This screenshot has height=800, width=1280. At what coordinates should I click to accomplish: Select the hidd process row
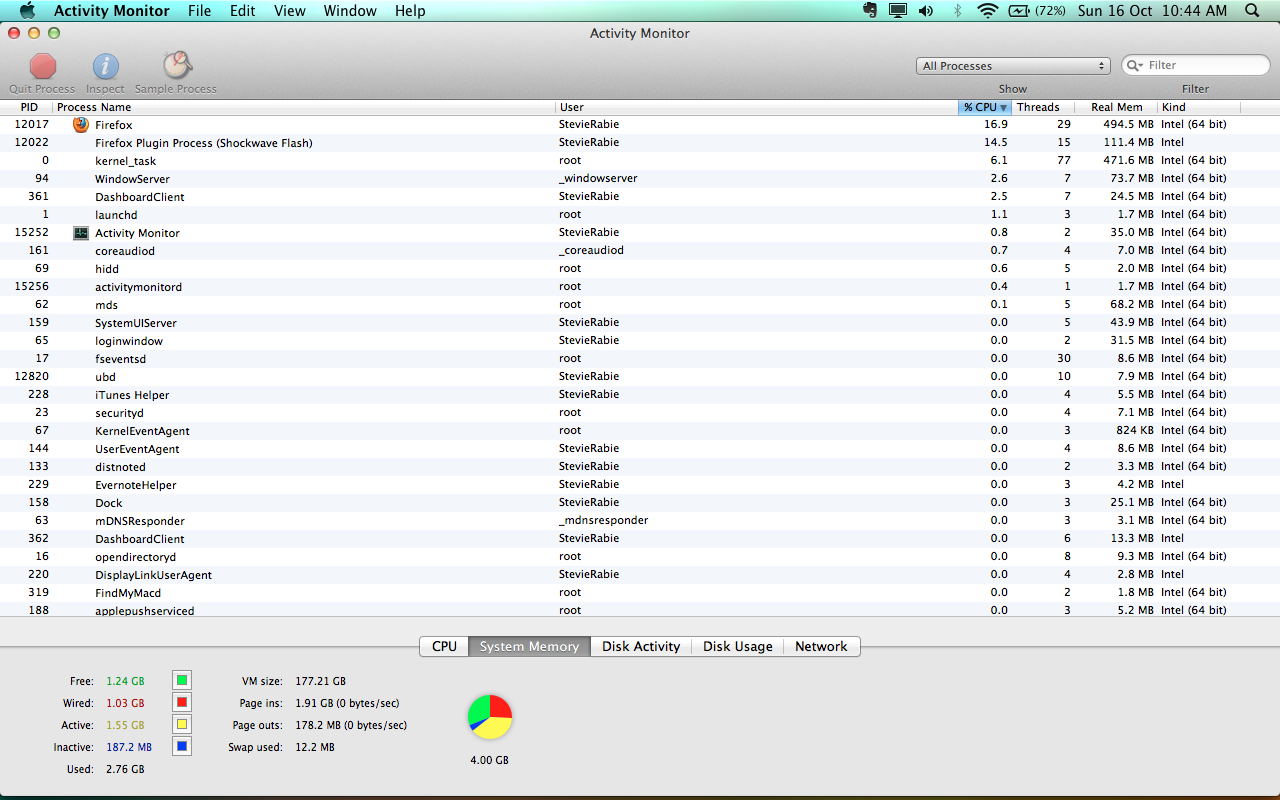[x=640, y=269]
